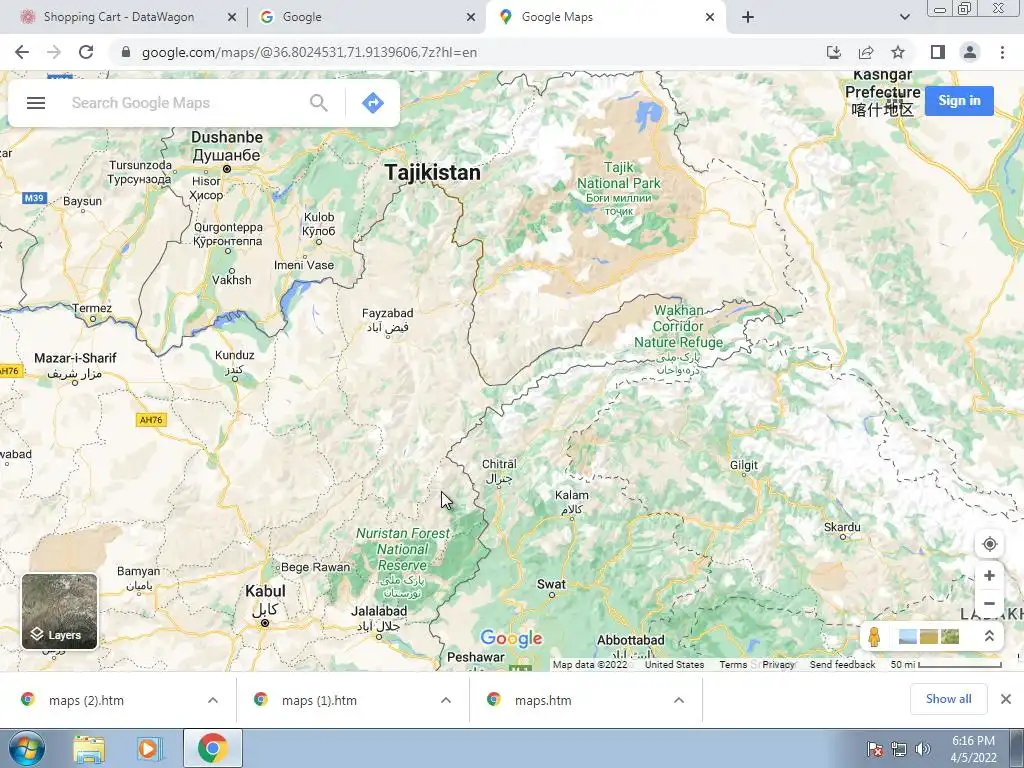Click the site lock padlock icon
This screenshot has height=768, width=1024.
[126, 52]
